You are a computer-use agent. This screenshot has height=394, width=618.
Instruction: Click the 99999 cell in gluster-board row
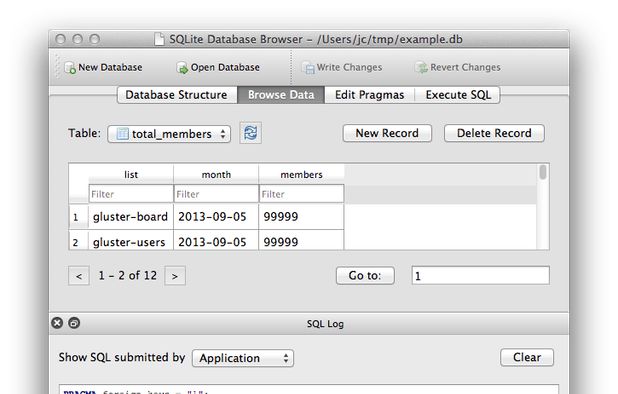point(302,217)
